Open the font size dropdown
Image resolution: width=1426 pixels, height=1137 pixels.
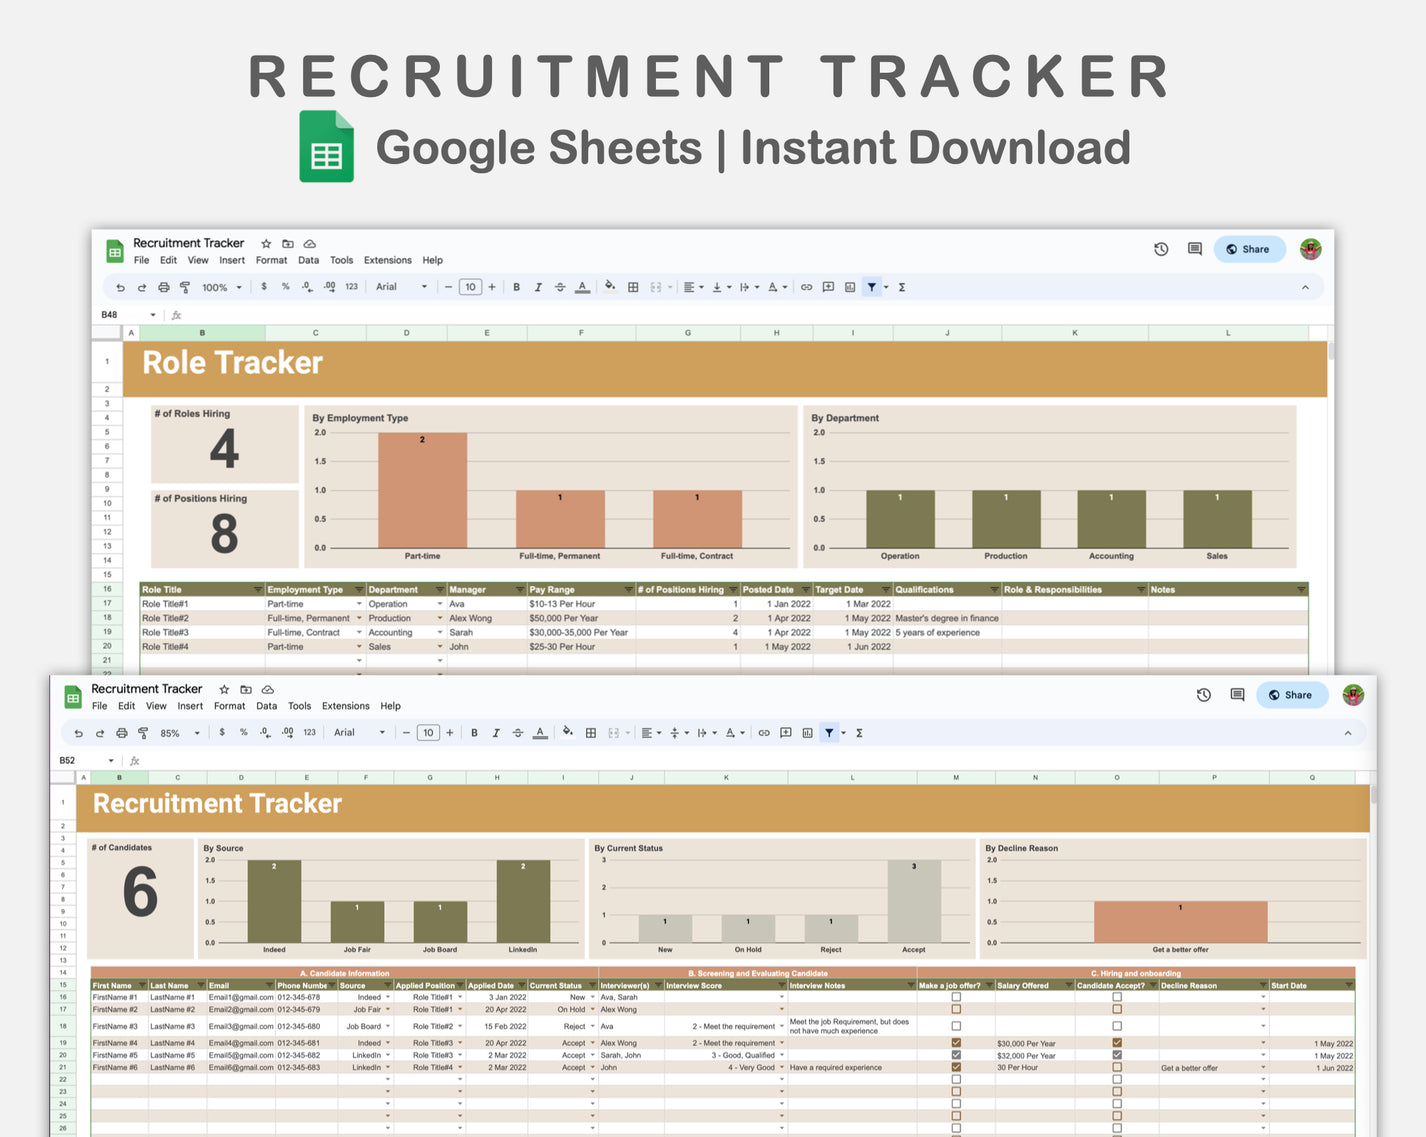[428, 732]
